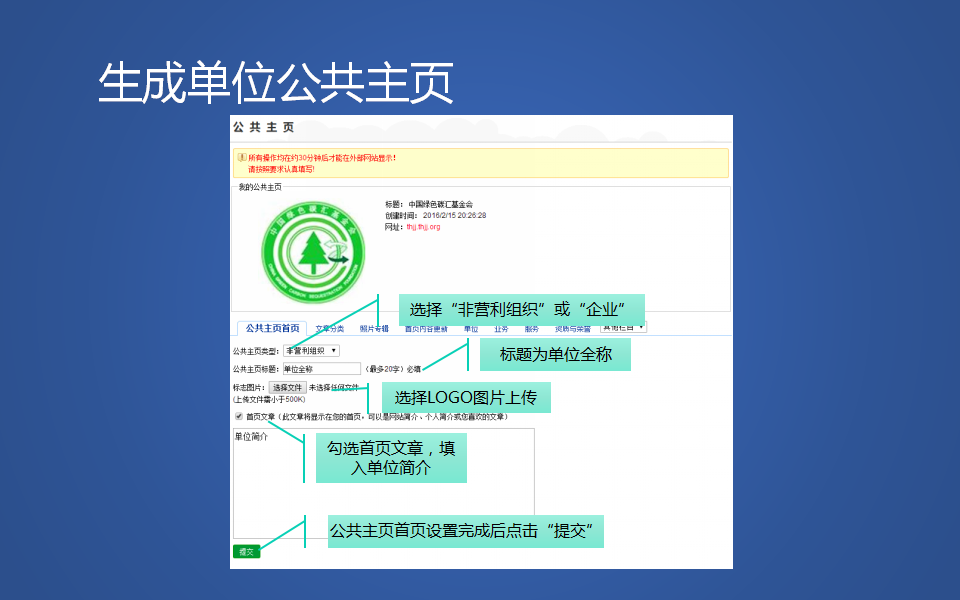Click the 公共主页标题 text input field
960x600 pixels.
coord(320,369)
